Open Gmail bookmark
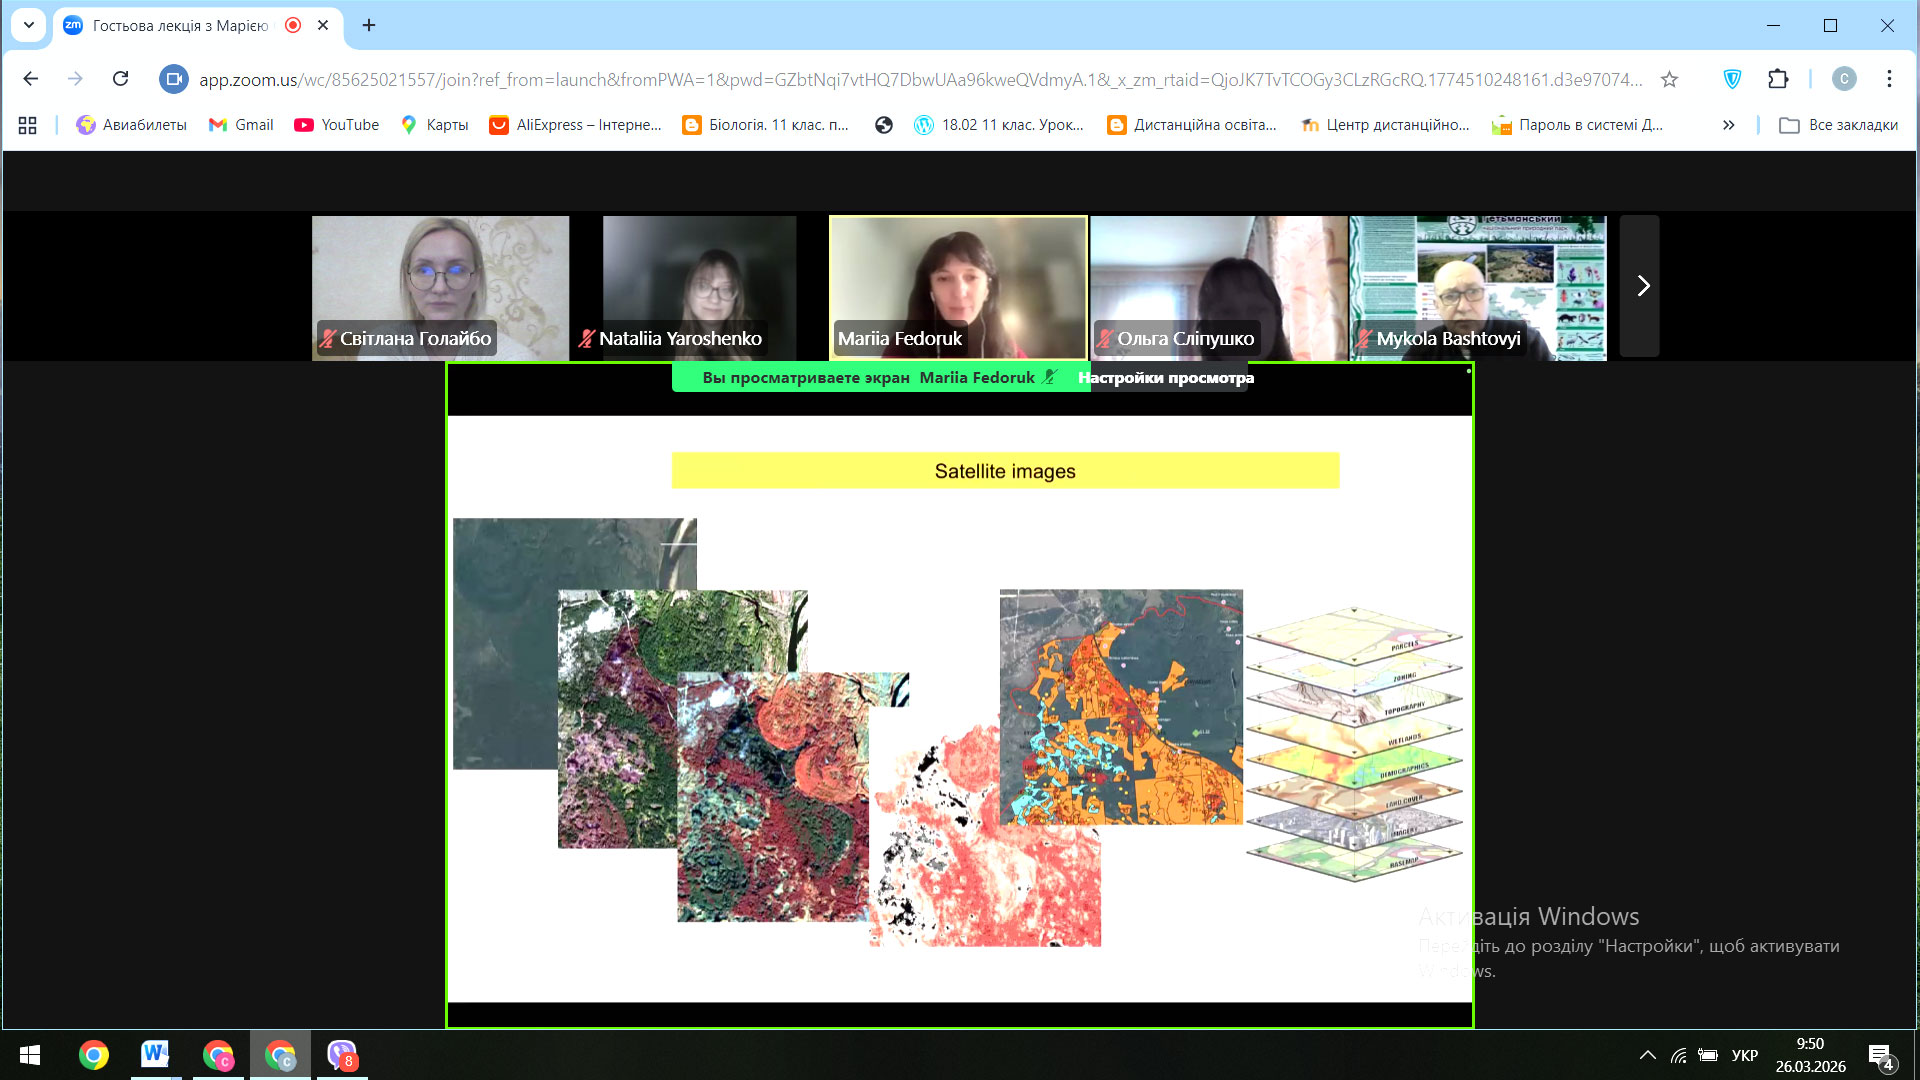 pos(241,125)
